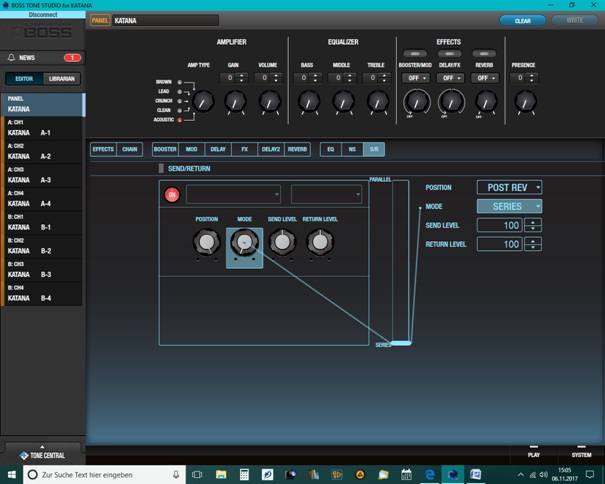Click the PRESENCE knob
This screenshot has height=484, width=605.
click(525, 102)
